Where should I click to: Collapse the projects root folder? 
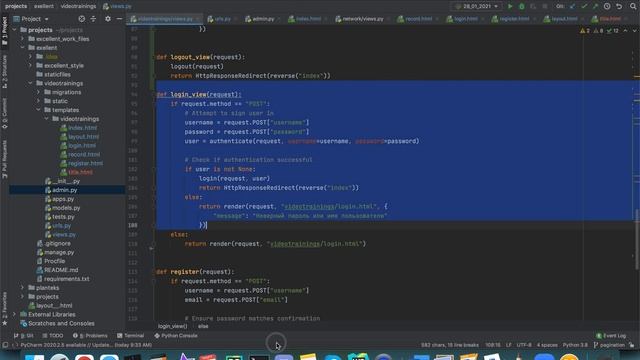coord(15,30)
